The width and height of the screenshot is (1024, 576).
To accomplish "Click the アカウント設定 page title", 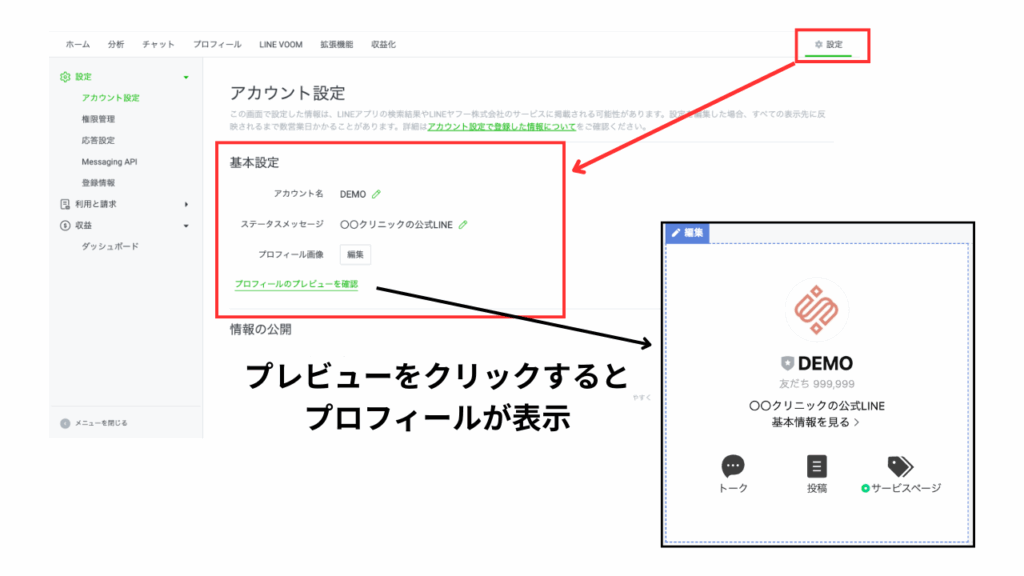I will point(287,93).
